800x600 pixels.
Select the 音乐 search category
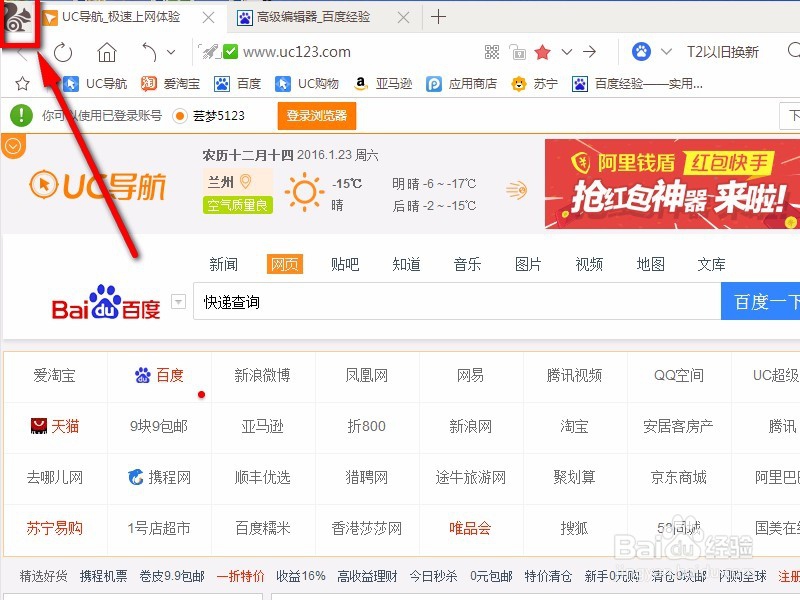(x=467, y=264)
